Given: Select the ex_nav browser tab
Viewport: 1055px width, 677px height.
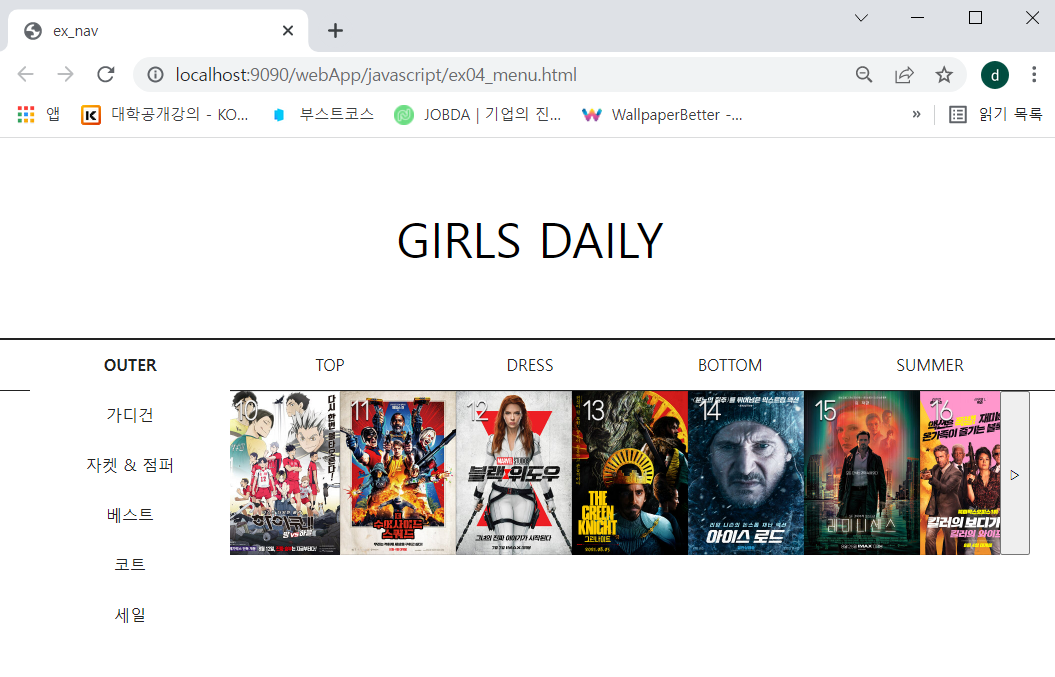Looking at the screenshot, I should (x=158, y=30).
